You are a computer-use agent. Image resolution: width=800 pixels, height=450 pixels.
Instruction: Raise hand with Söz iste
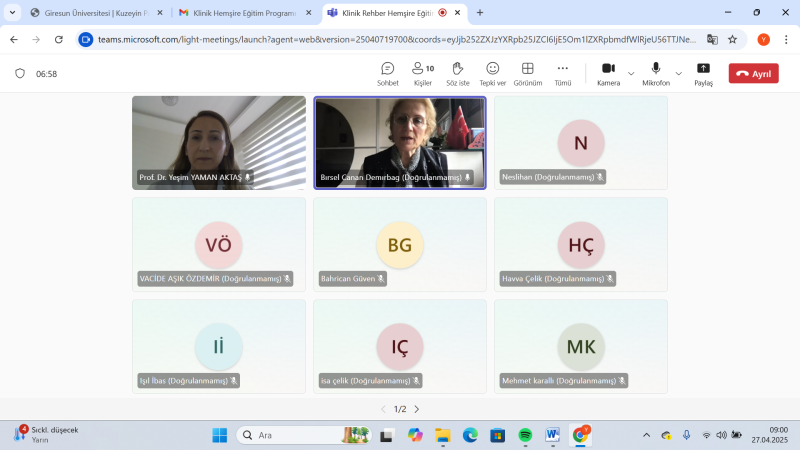(458, 74)
